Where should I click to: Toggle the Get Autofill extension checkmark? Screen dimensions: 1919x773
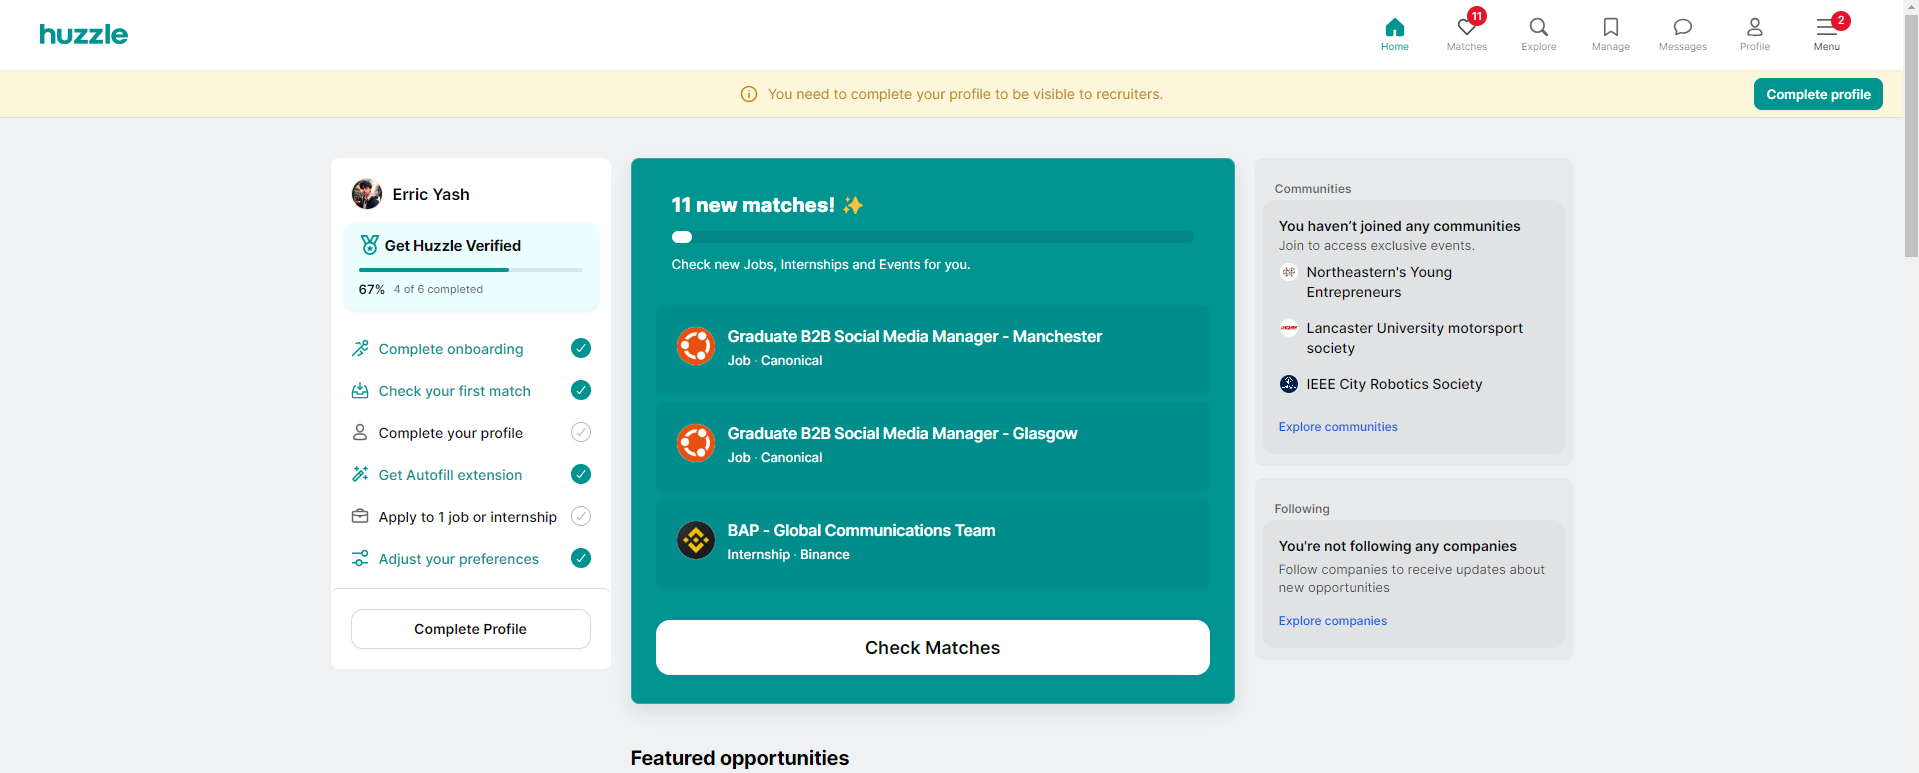pyautogui.click(x=580, y=474)
